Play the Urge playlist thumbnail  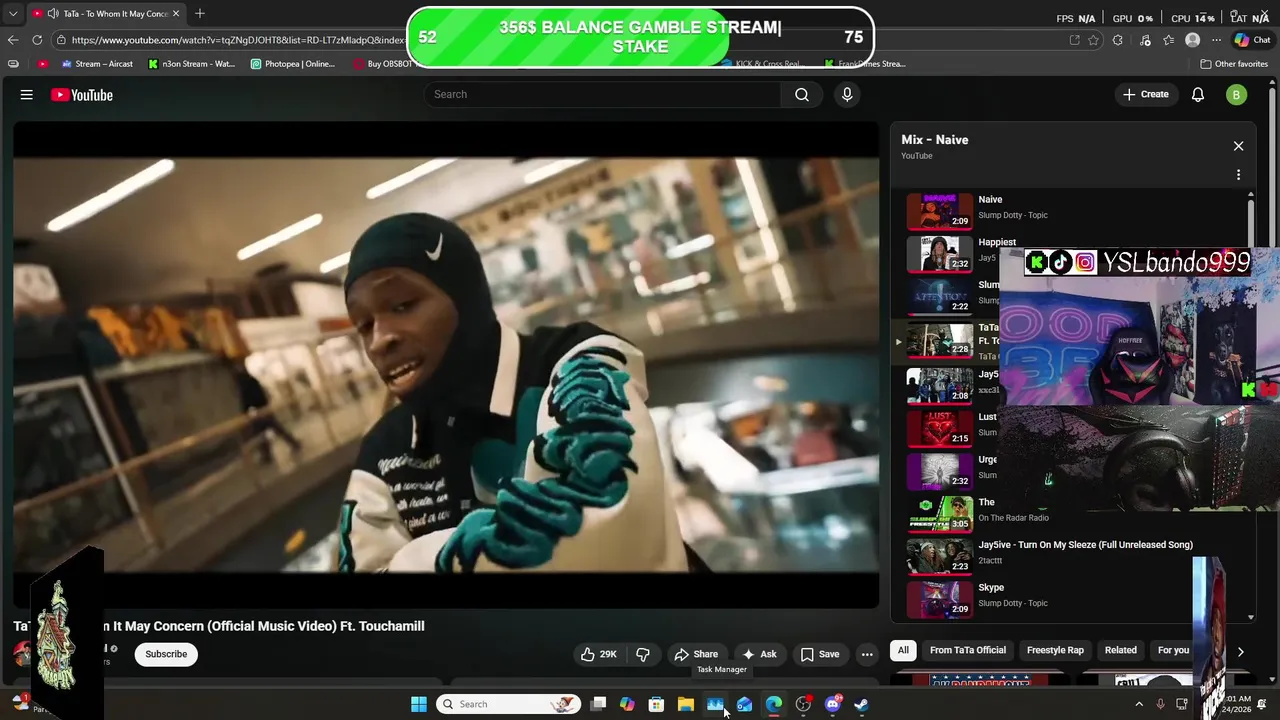coord(939,470)
